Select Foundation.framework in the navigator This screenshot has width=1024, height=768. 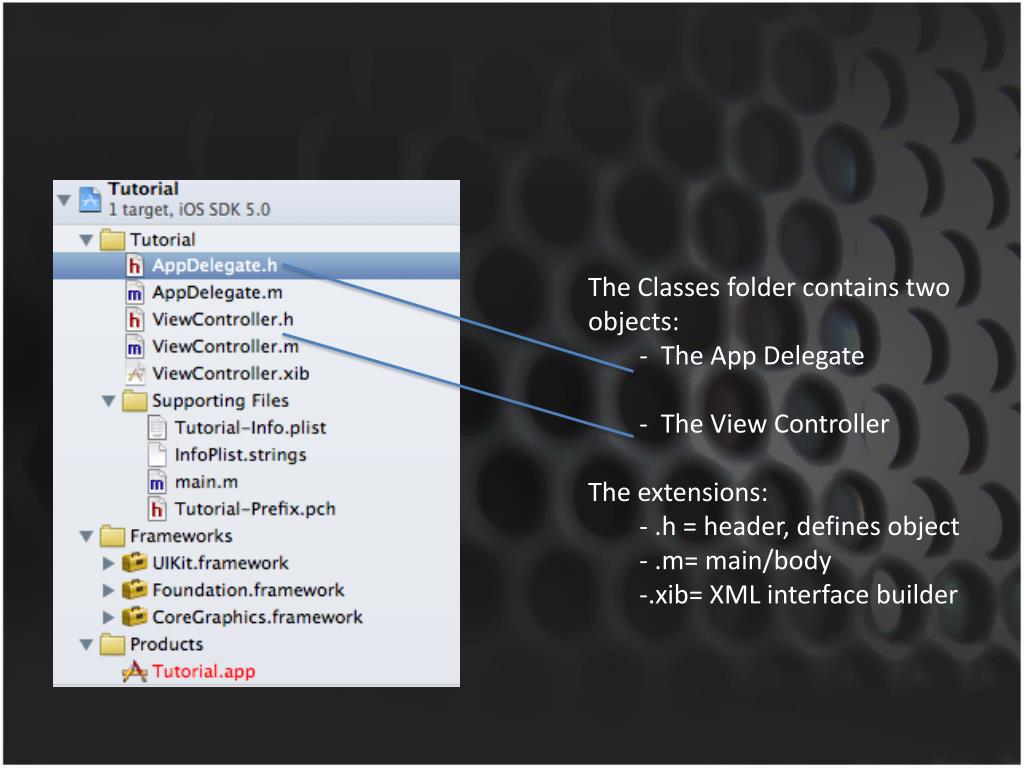click(248, 590)
